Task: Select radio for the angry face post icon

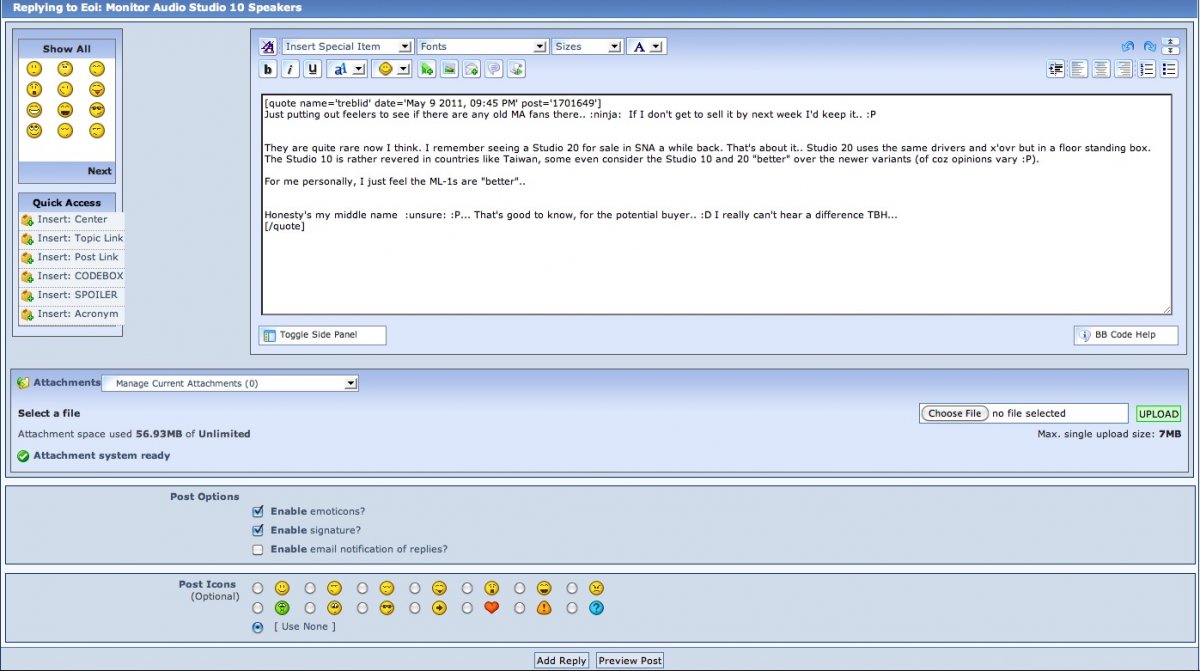Action: point(571,588)
